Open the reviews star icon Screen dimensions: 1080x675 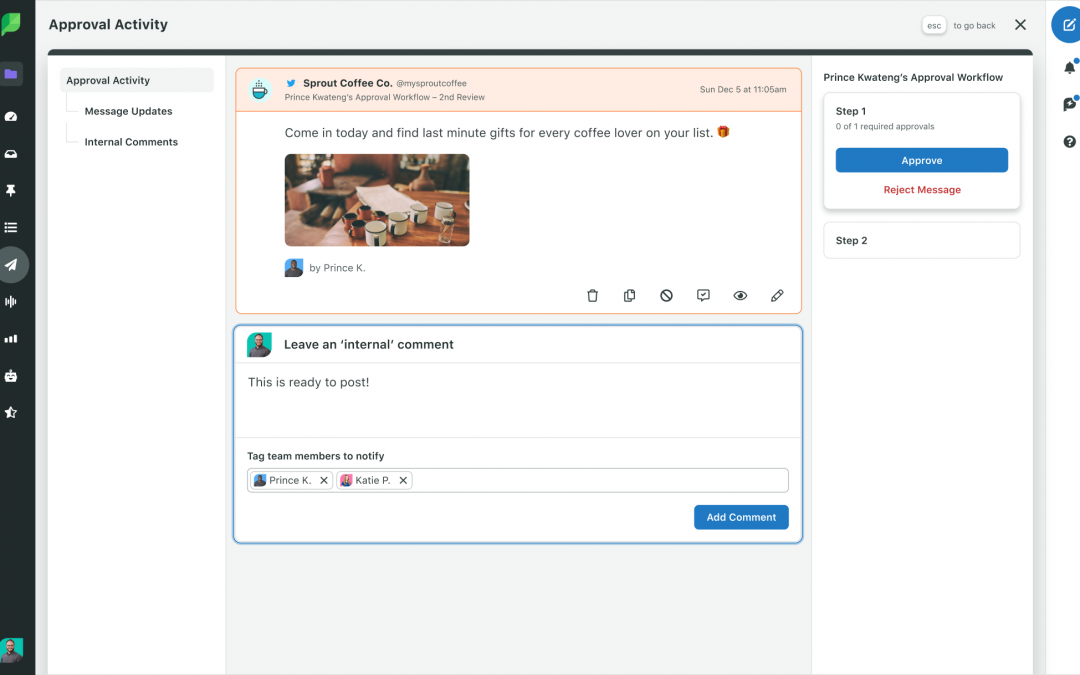(11, 413)
